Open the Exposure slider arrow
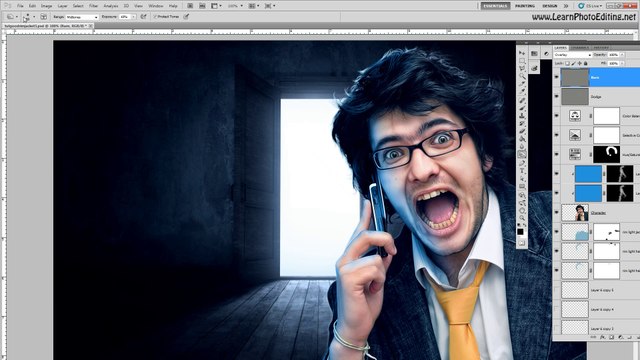640x360 pixels. [x=133, y=17]
